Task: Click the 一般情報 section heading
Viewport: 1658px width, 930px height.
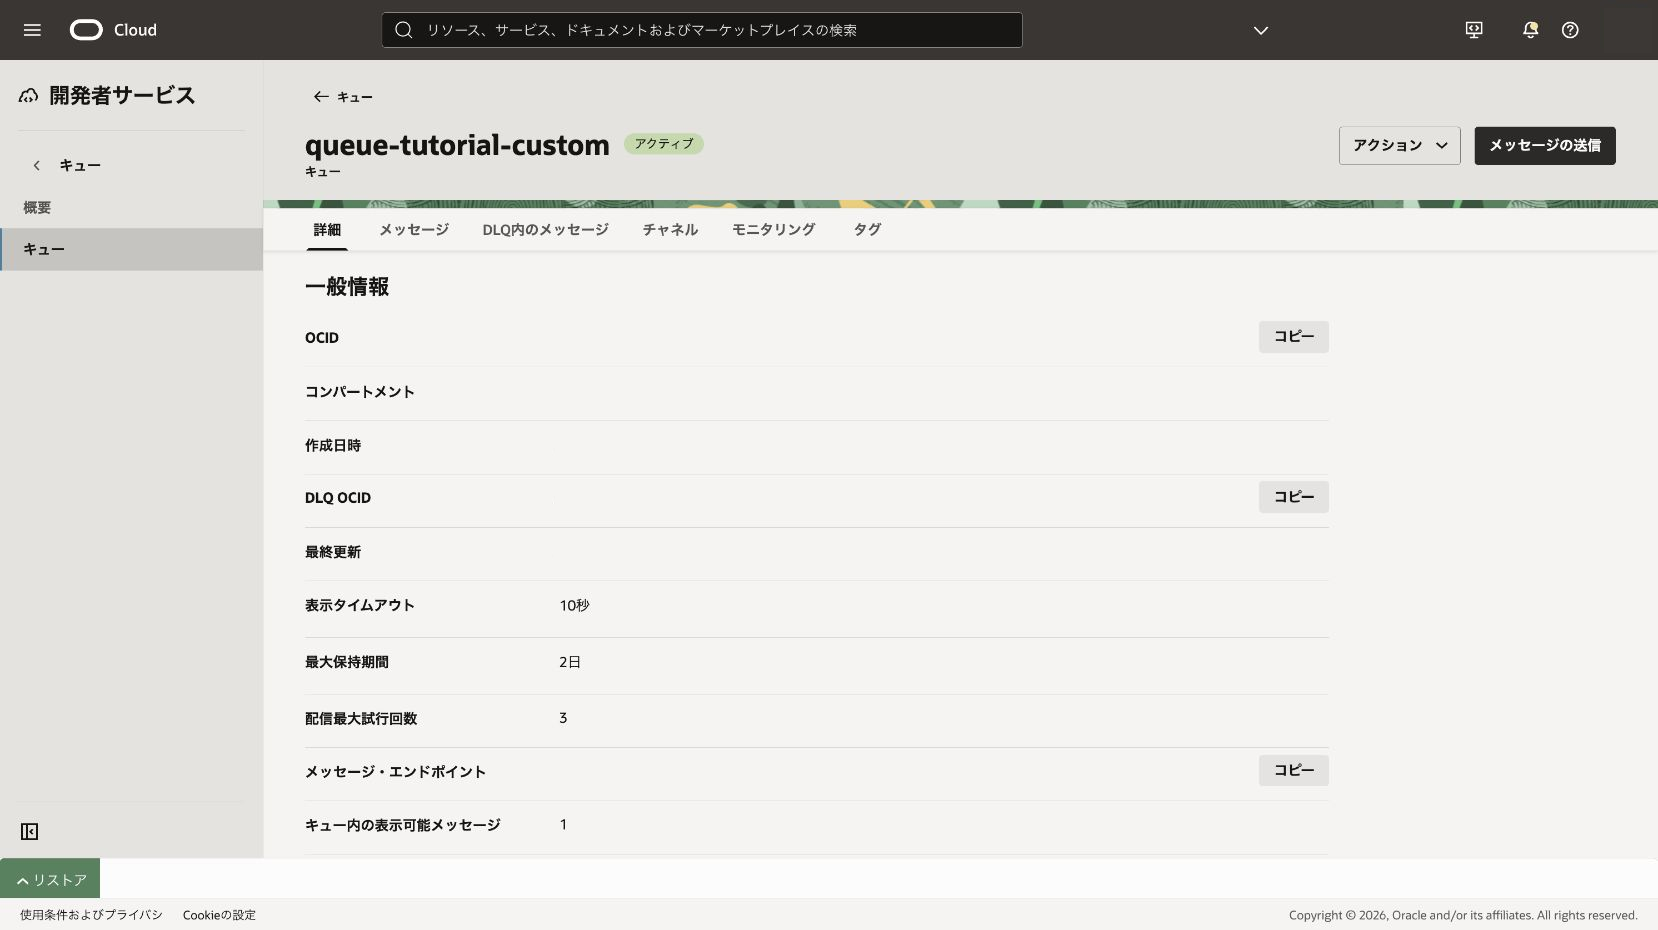Action: point(347,287)
